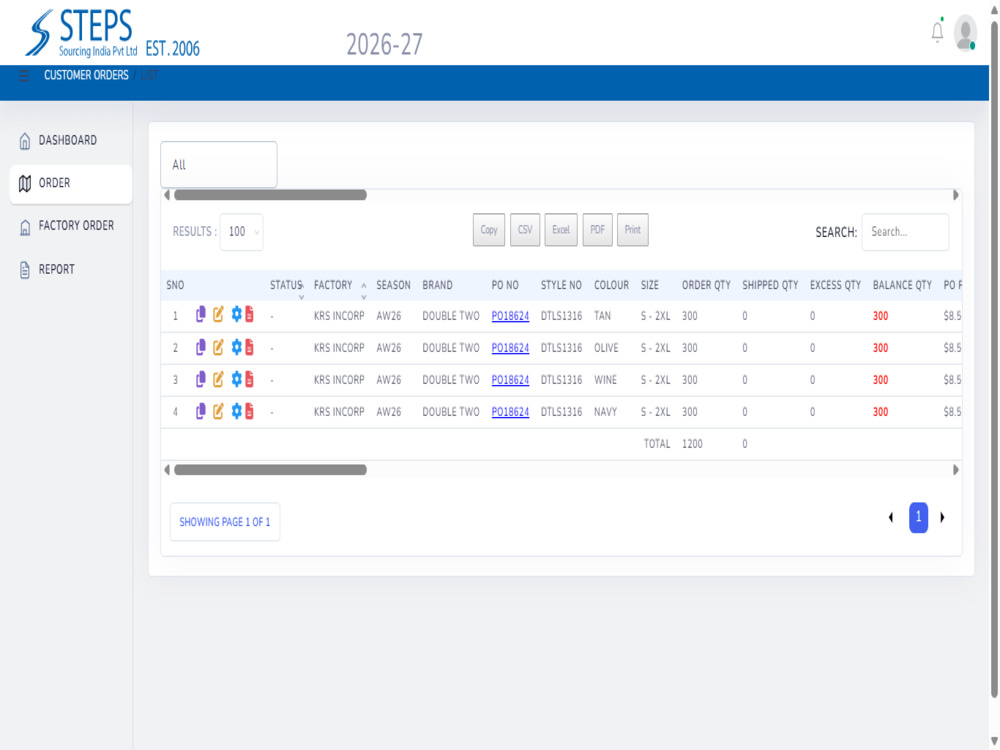1000x750 pixels.
Task: Copy the NAVY order row via purple icon
Action: [x=200, y=411]
